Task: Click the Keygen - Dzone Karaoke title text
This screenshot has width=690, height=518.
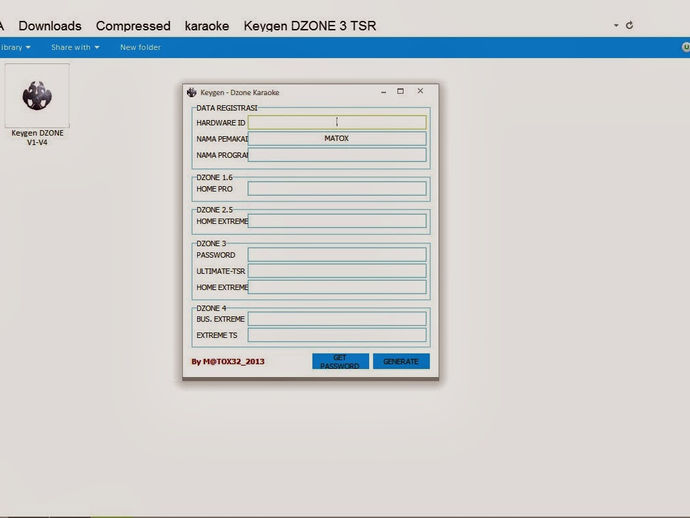Action: tap(240, 92)
